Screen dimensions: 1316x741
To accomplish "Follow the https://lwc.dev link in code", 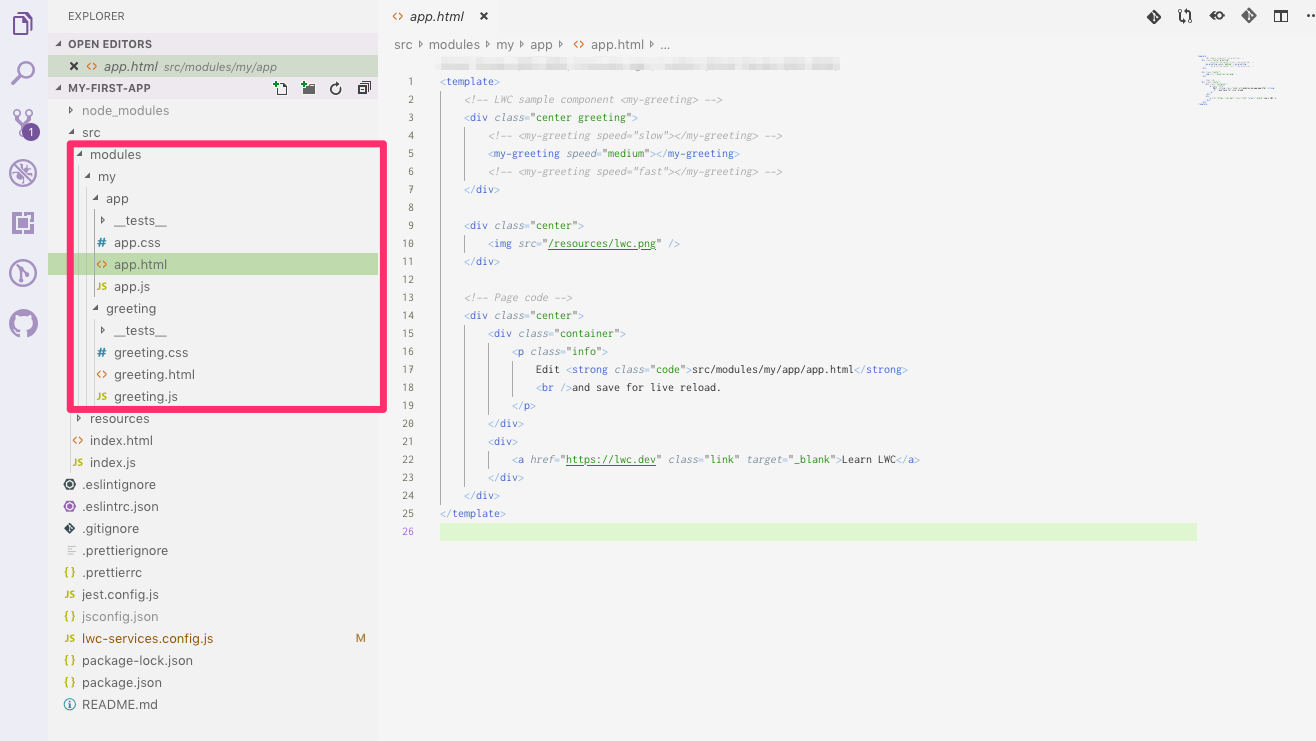I will pos(609,459).
